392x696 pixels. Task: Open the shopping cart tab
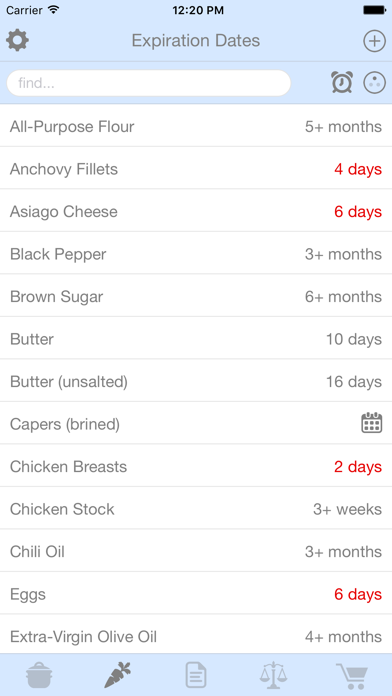(x=352, y=675)
